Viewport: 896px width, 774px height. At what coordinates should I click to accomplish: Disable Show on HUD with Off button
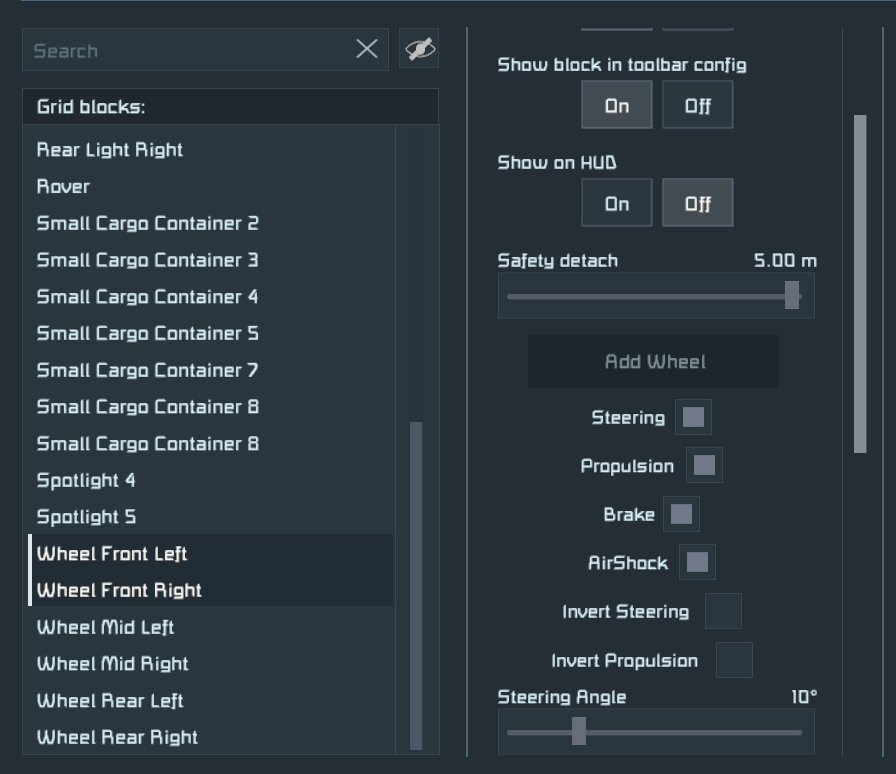(697, 203)
